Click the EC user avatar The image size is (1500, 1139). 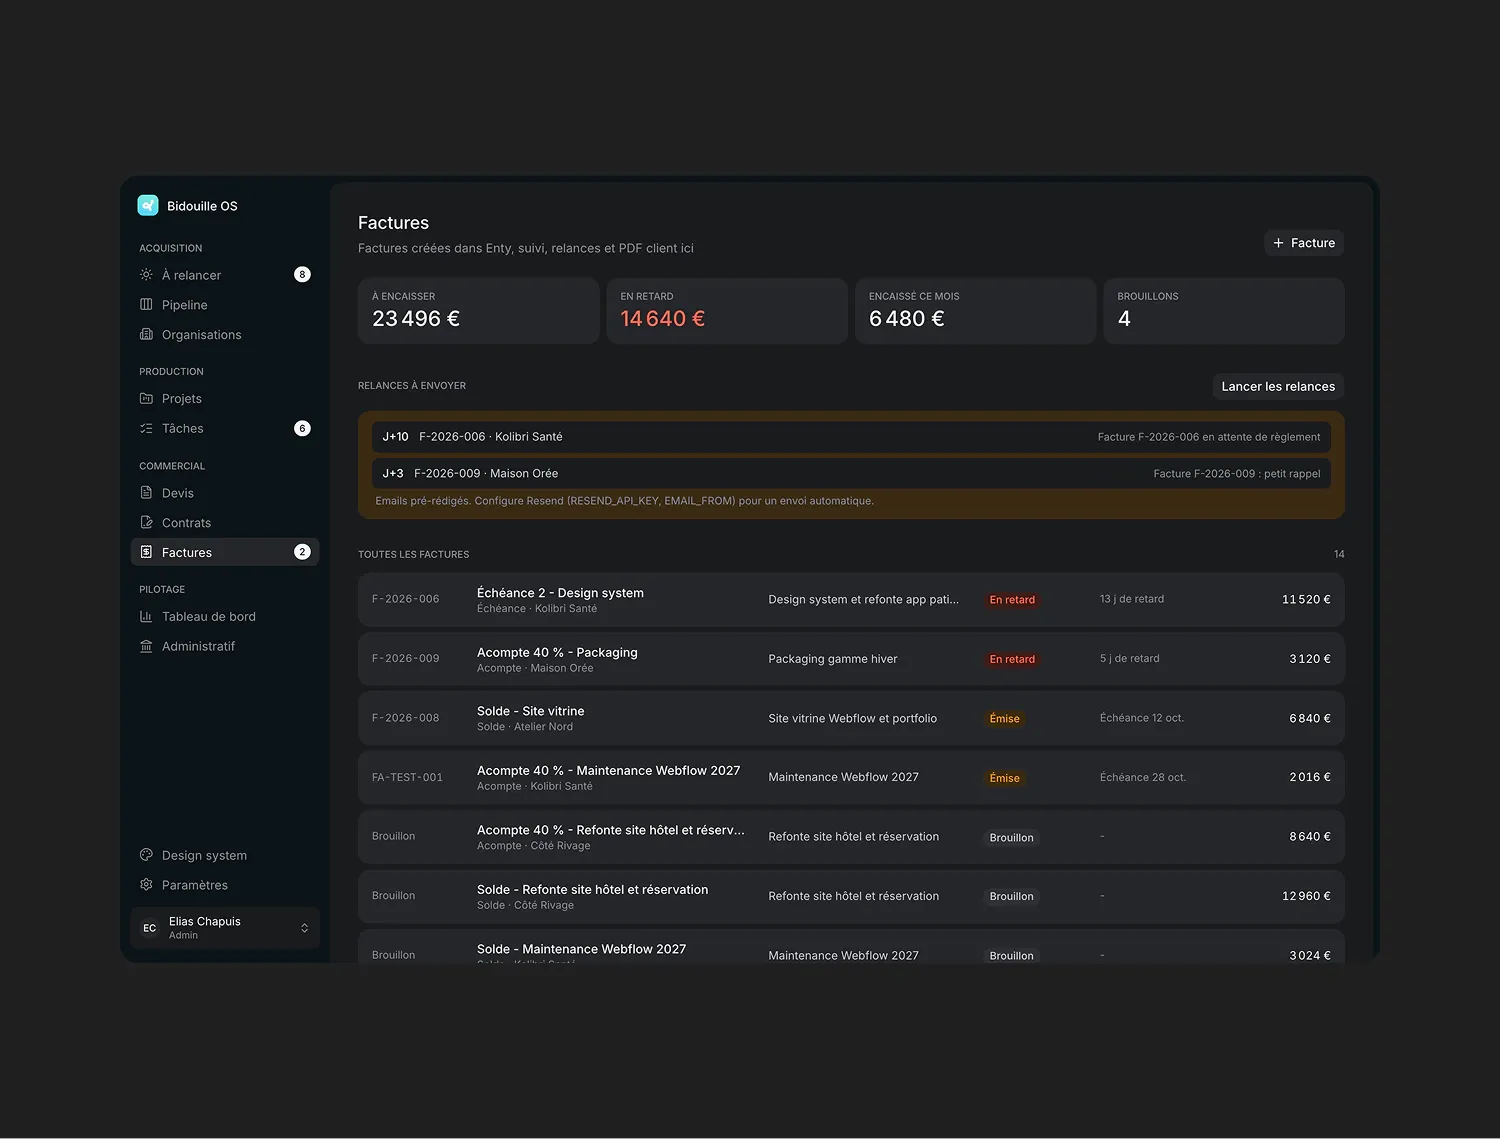coord(149,928)
